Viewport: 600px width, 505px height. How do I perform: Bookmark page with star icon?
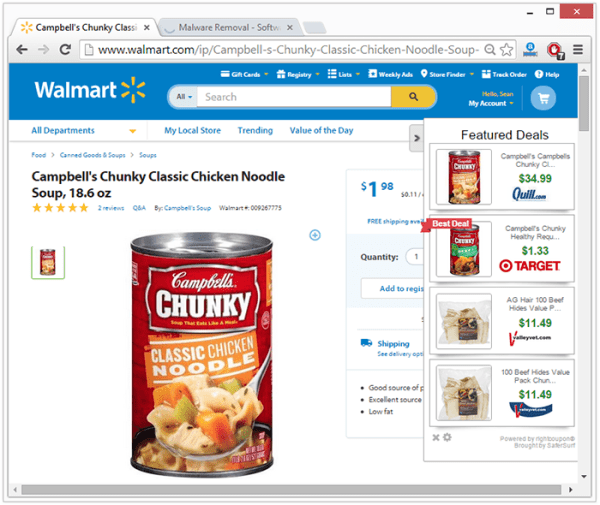click(507, 50)
